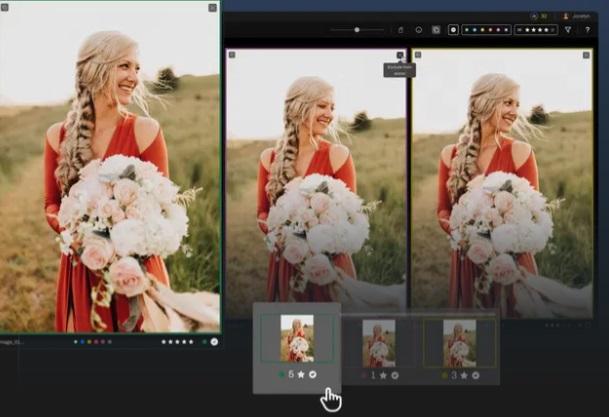Toggle checkmark on the 5-star thumbnail
This screenshot has width=609, height=417.
tap(311, 375)
